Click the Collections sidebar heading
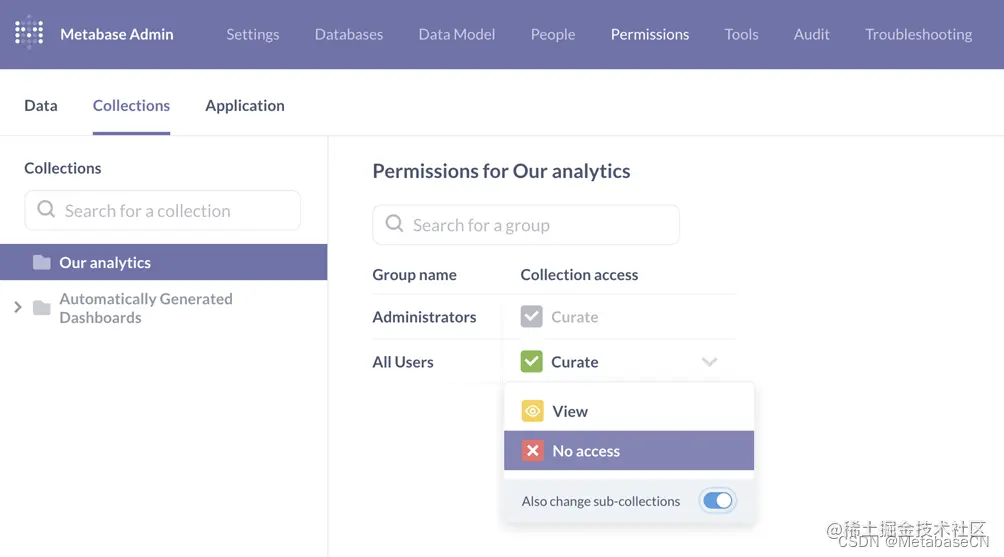 click(63, 168)
